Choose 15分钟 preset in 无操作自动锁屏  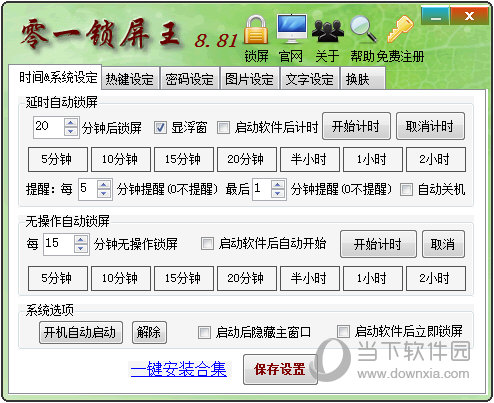(184, 278)
